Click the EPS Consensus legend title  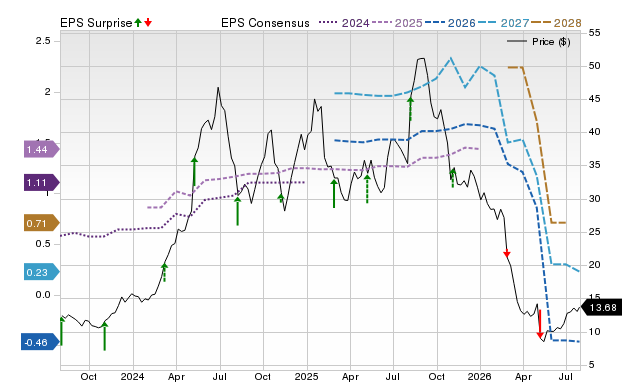pyautogui.click(x=265, y=23)
